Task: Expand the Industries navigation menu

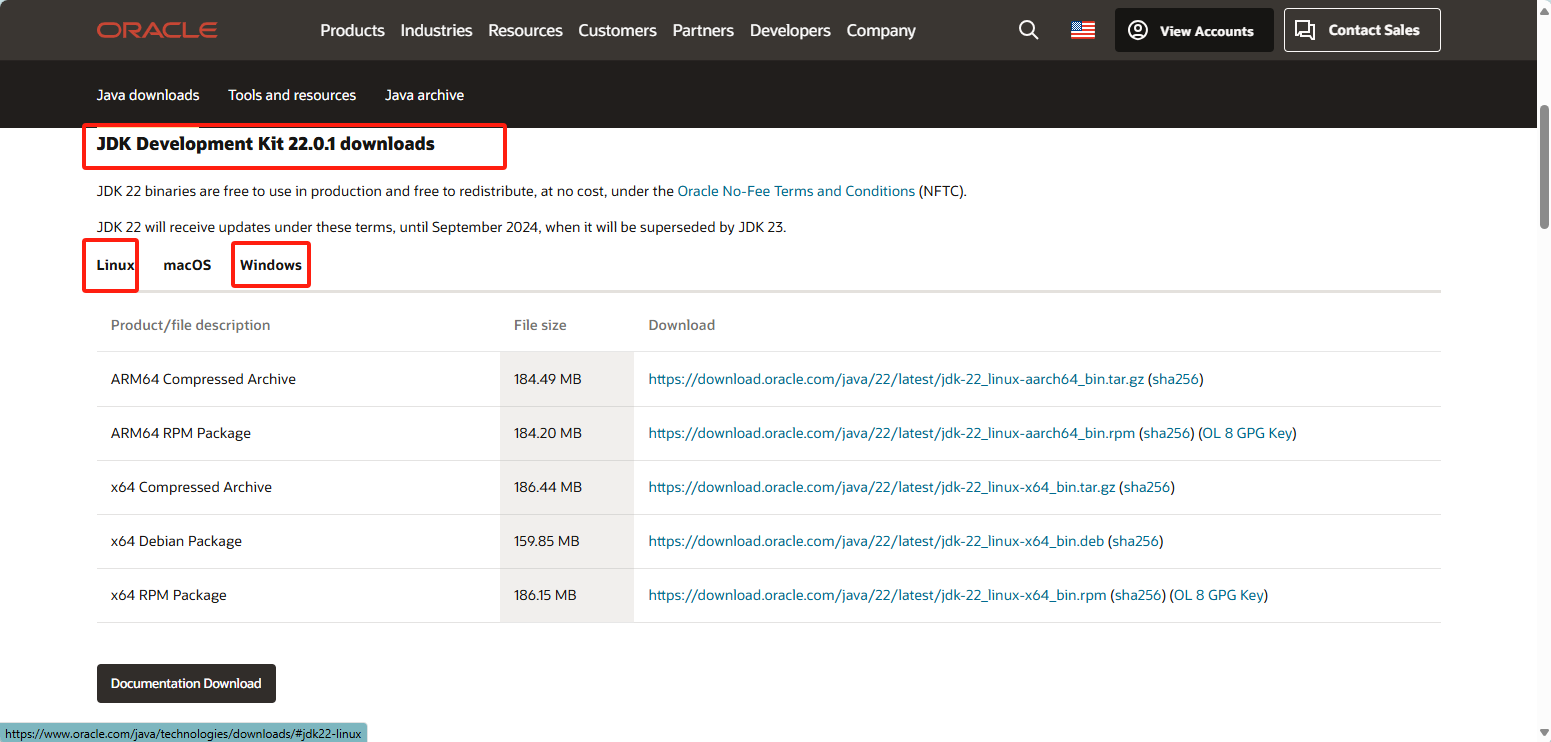Action: [436, 30]
